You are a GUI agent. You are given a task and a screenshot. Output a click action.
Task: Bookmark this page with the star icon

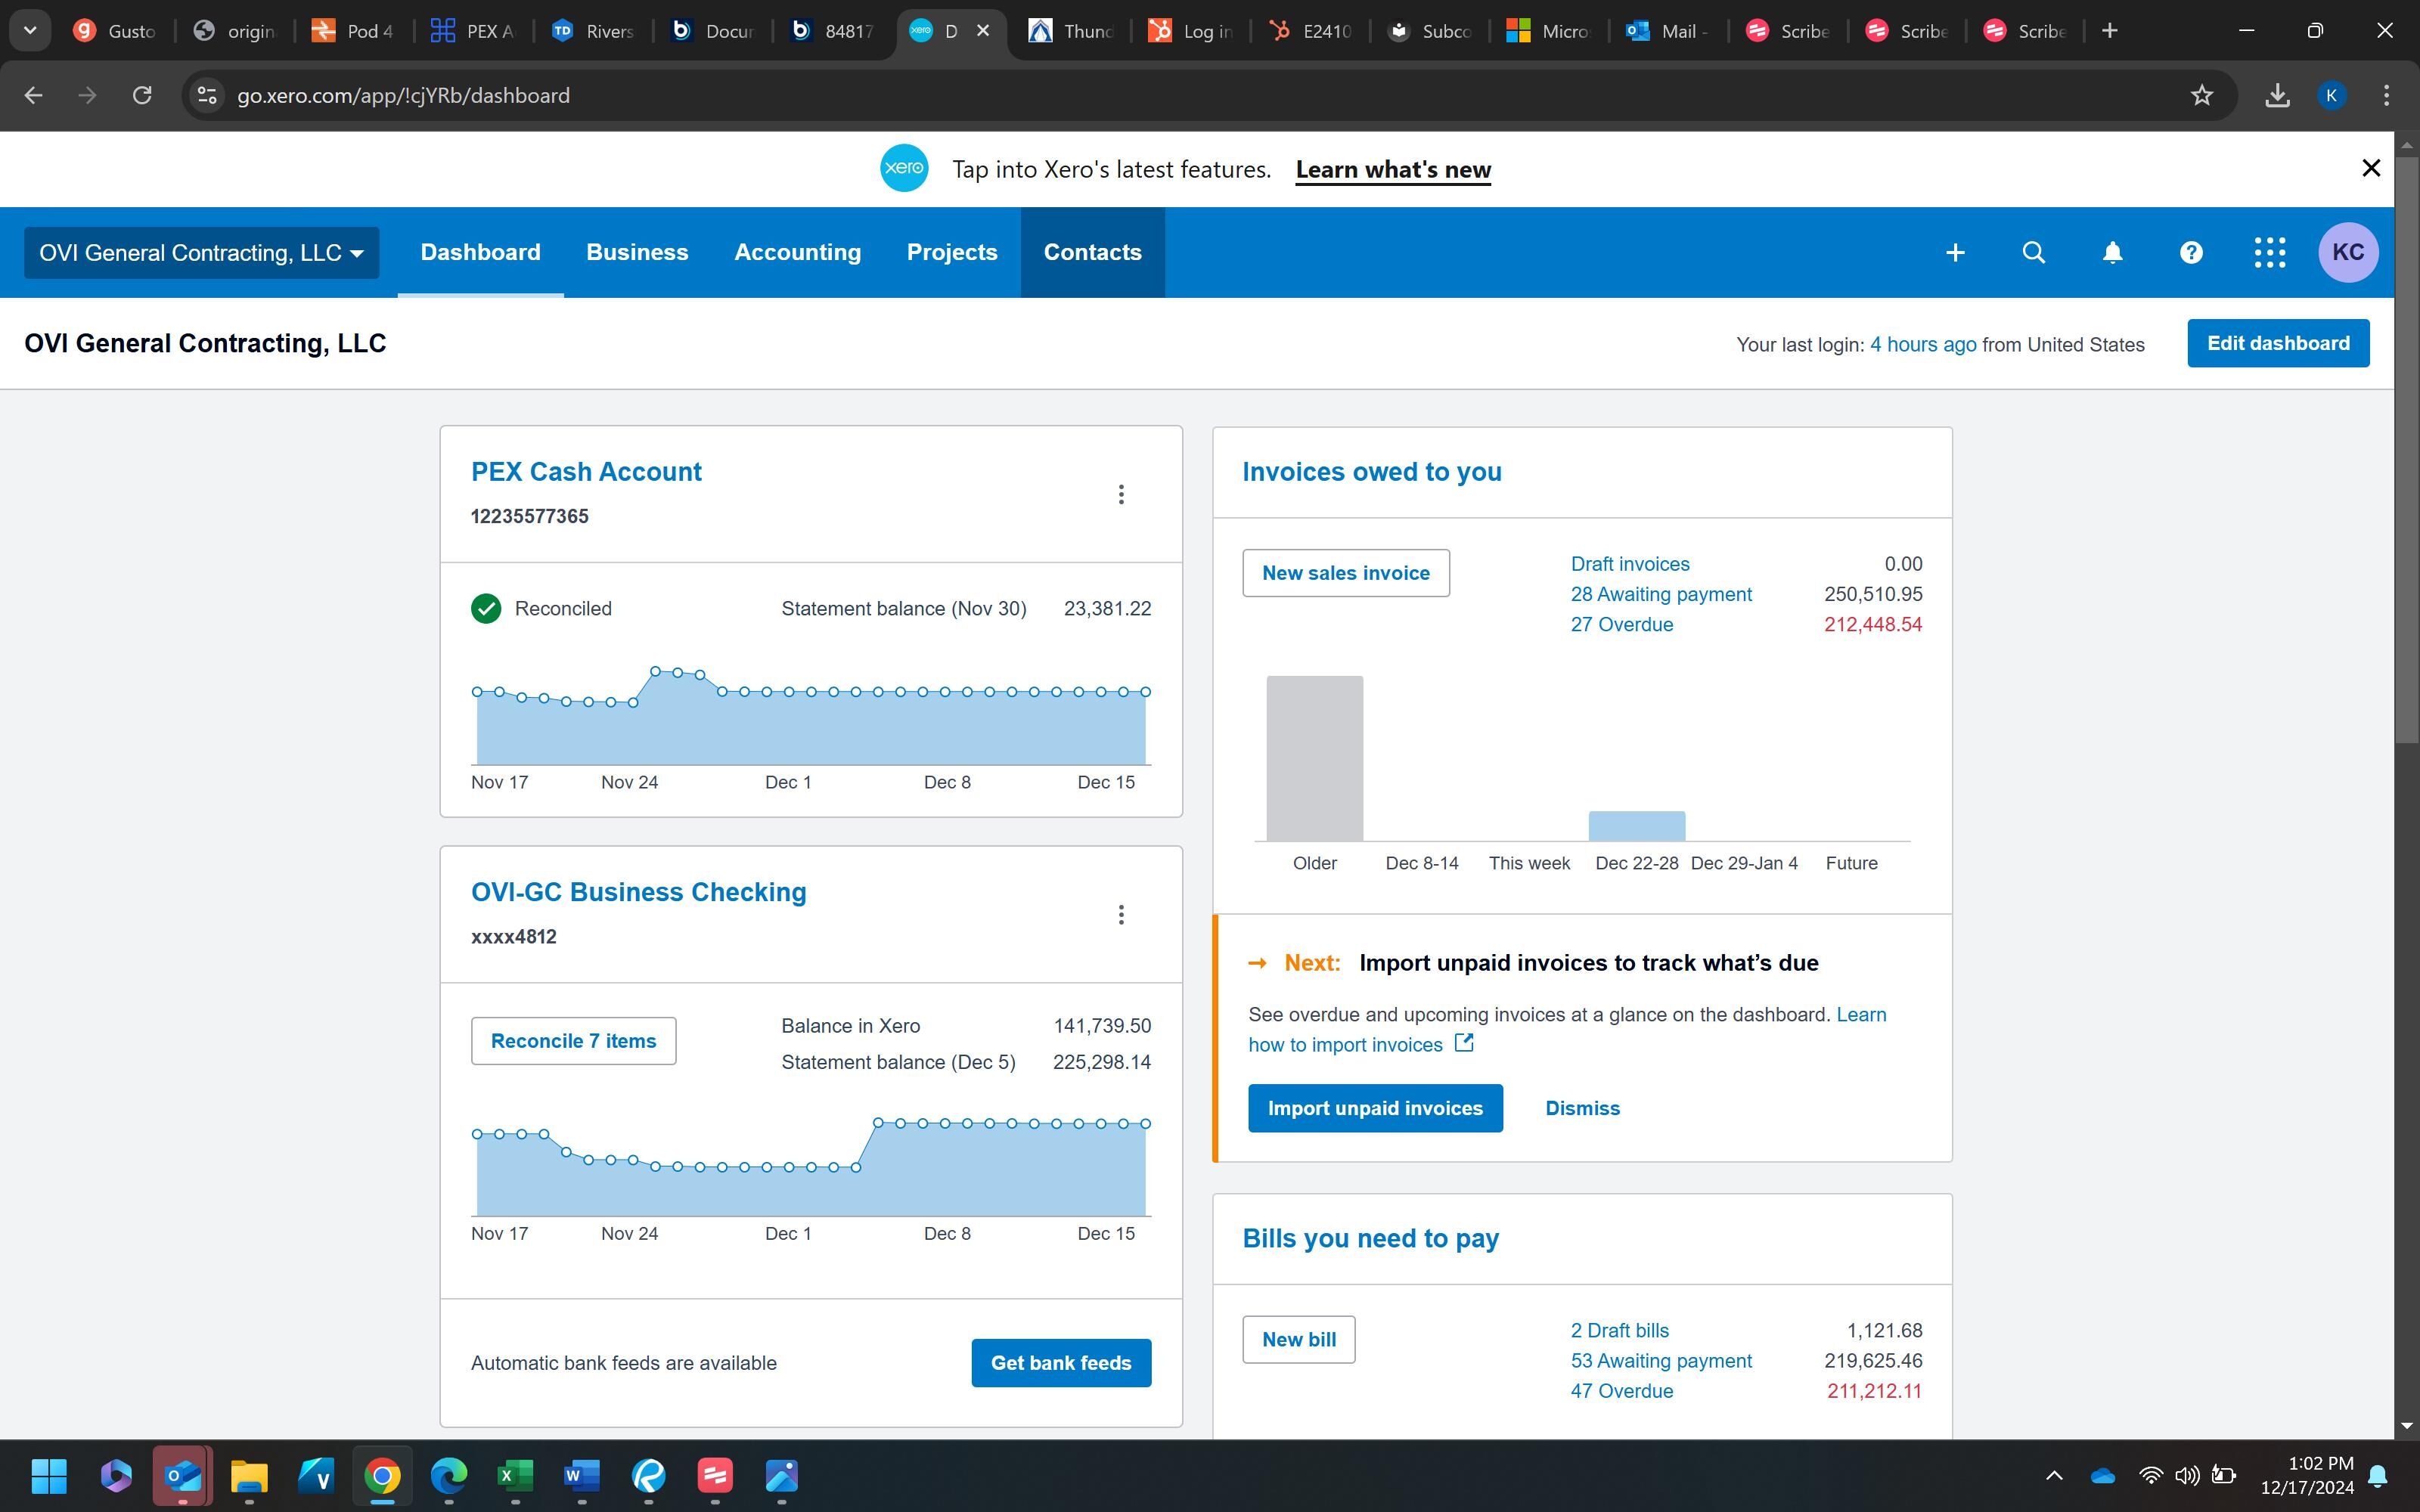2201,95
